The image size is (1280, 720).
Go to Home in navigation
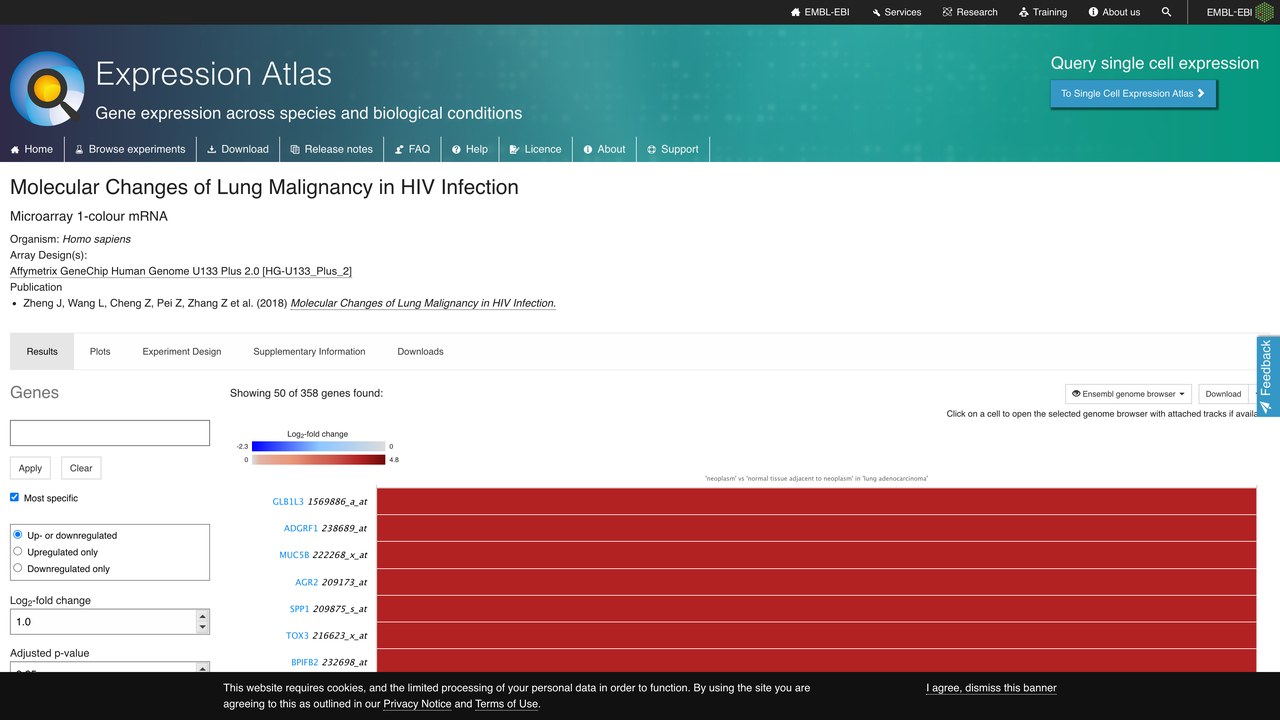(32, 149)
